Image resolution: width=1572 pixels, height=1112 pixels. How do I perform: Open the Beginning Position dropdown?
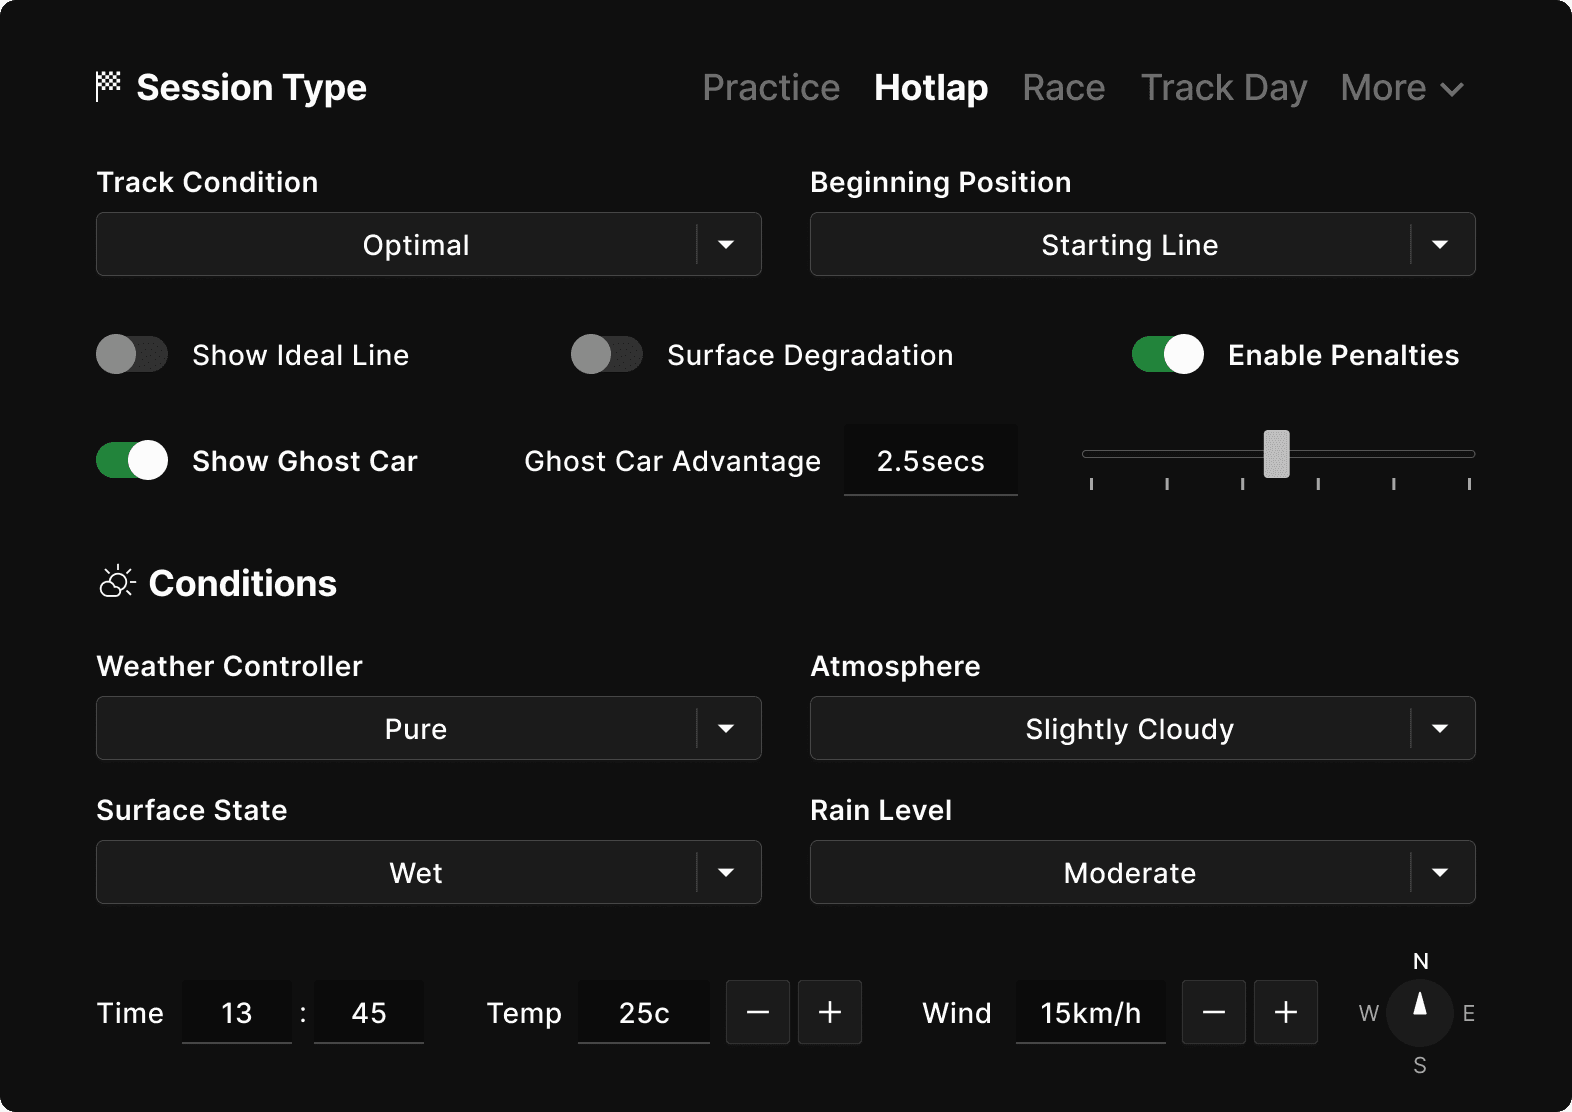pyautogui.click(x=1143, y=244)
